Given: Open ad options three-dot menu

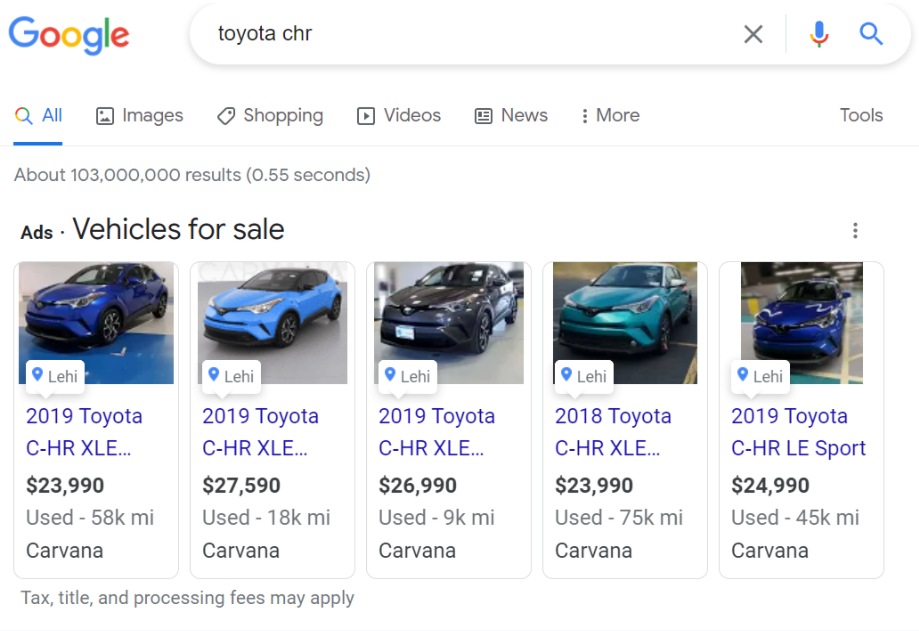Looking at the screenshot, I should [x=855, y=231].
